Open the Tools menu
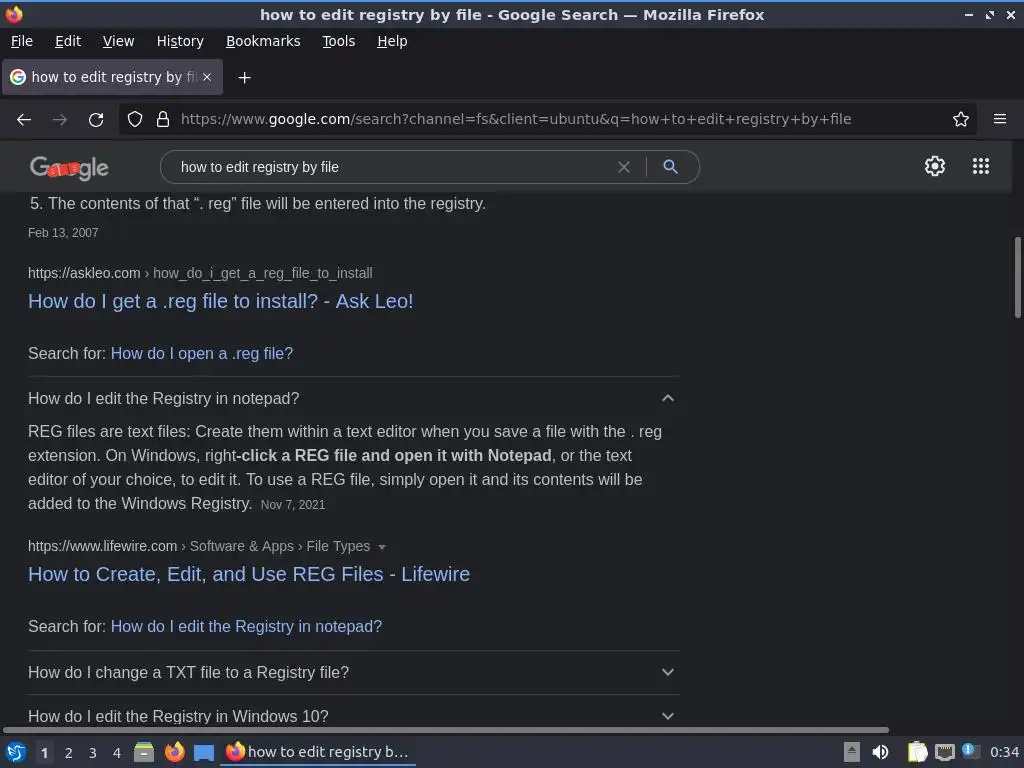Viewport: 1024px width, 768px height. (338, 41)
